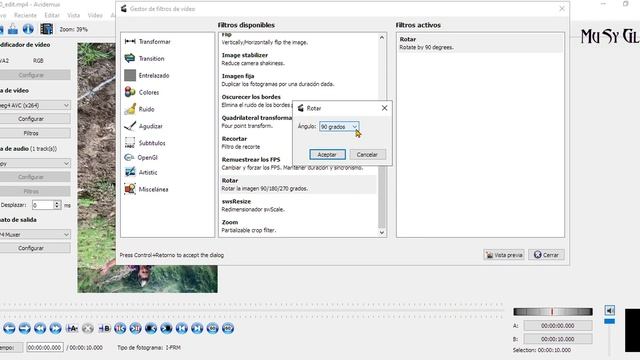Click the filmstrip toolbar icon
The height and width of the screenshot is (360, 640).
(x=46, y=29)
